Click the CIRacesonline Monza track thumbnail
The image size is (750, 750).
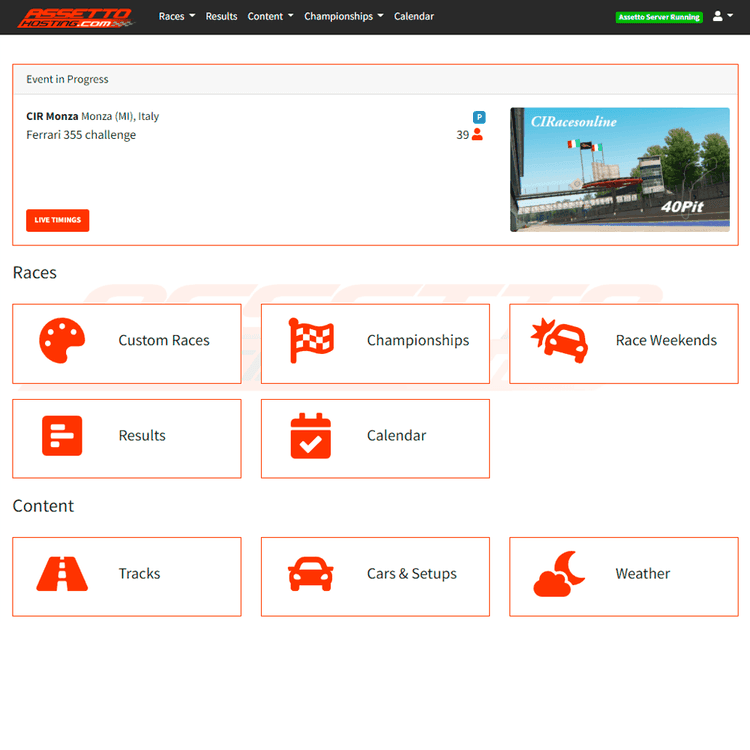(619, 169)
